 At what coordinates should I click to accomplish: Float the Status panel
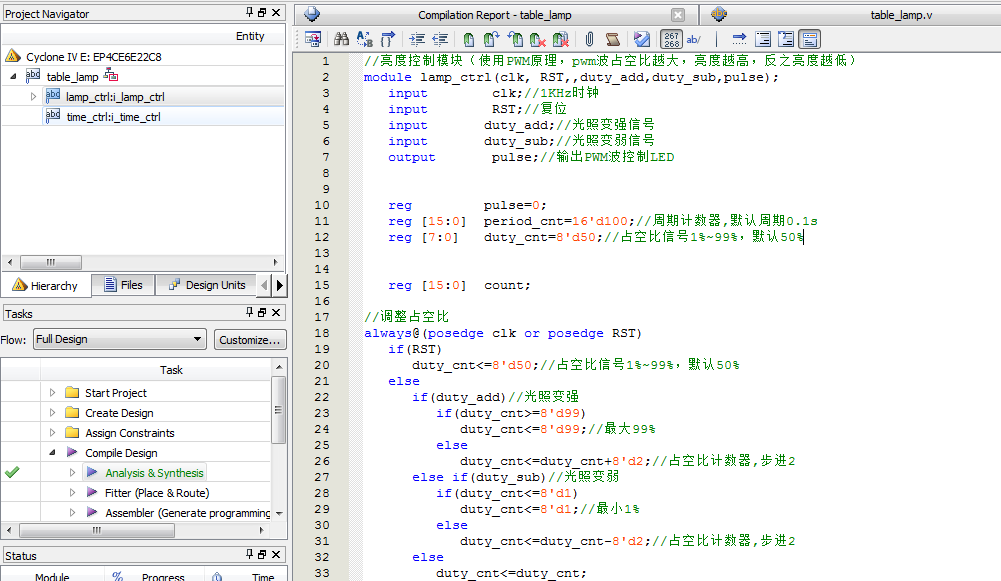262,554
